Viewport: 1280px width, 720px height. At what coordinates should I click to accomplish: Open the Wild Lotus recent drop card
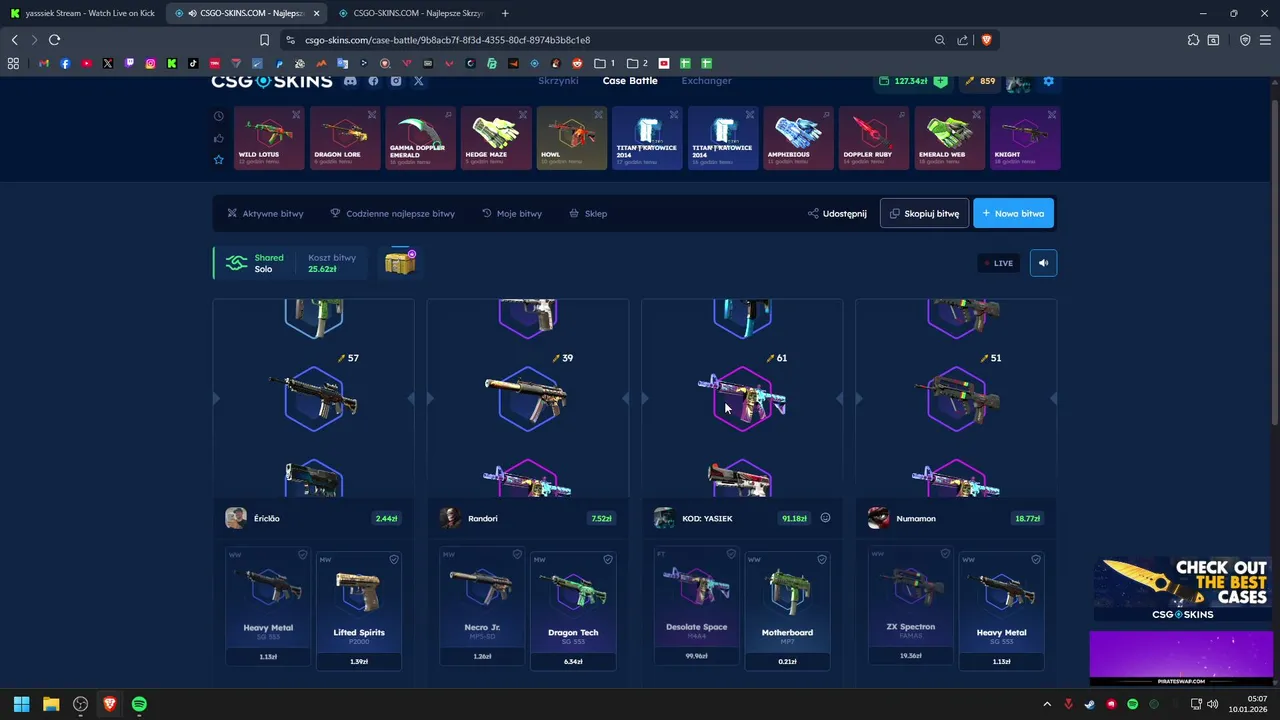tap(269, 138)
